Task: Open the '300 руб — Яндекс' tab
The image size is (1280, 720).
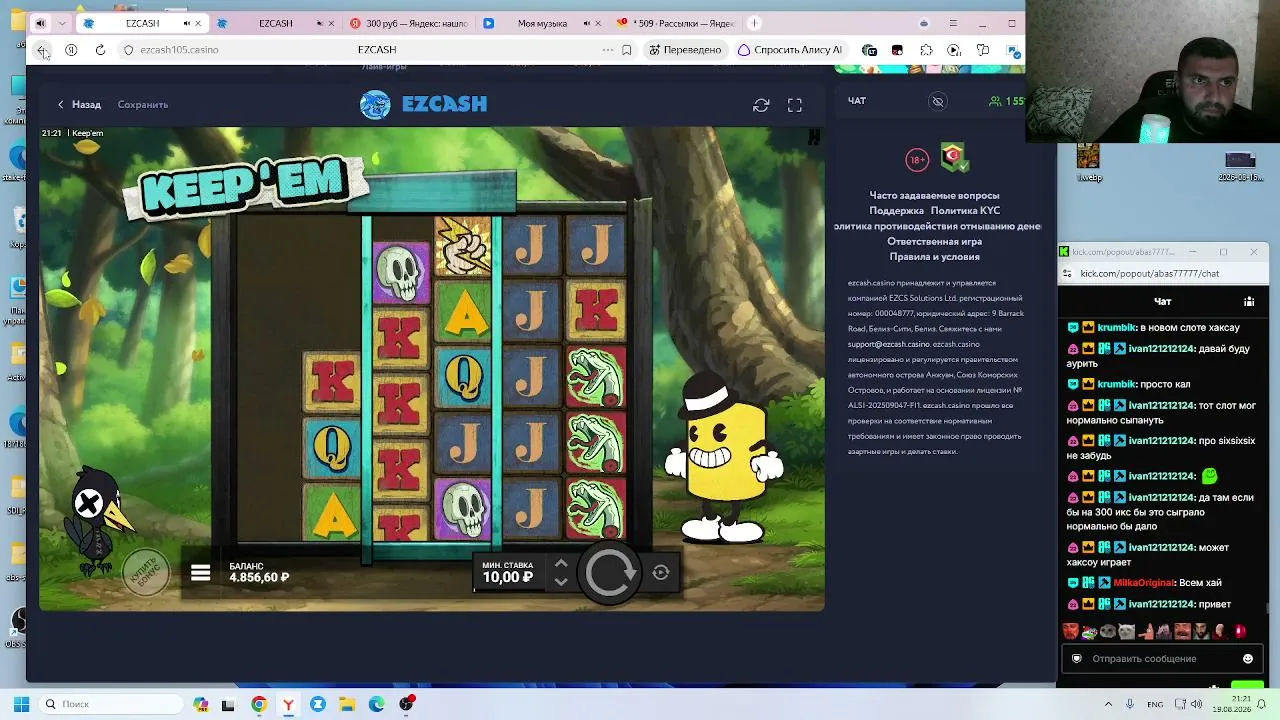Action: [410, 23]
